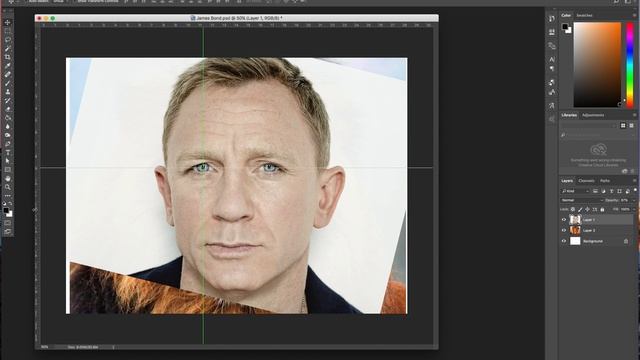The width and height of the screenshot is (640, 360).
Task: Open the Libraries panel options menu
Action: (x=635, y=115)
